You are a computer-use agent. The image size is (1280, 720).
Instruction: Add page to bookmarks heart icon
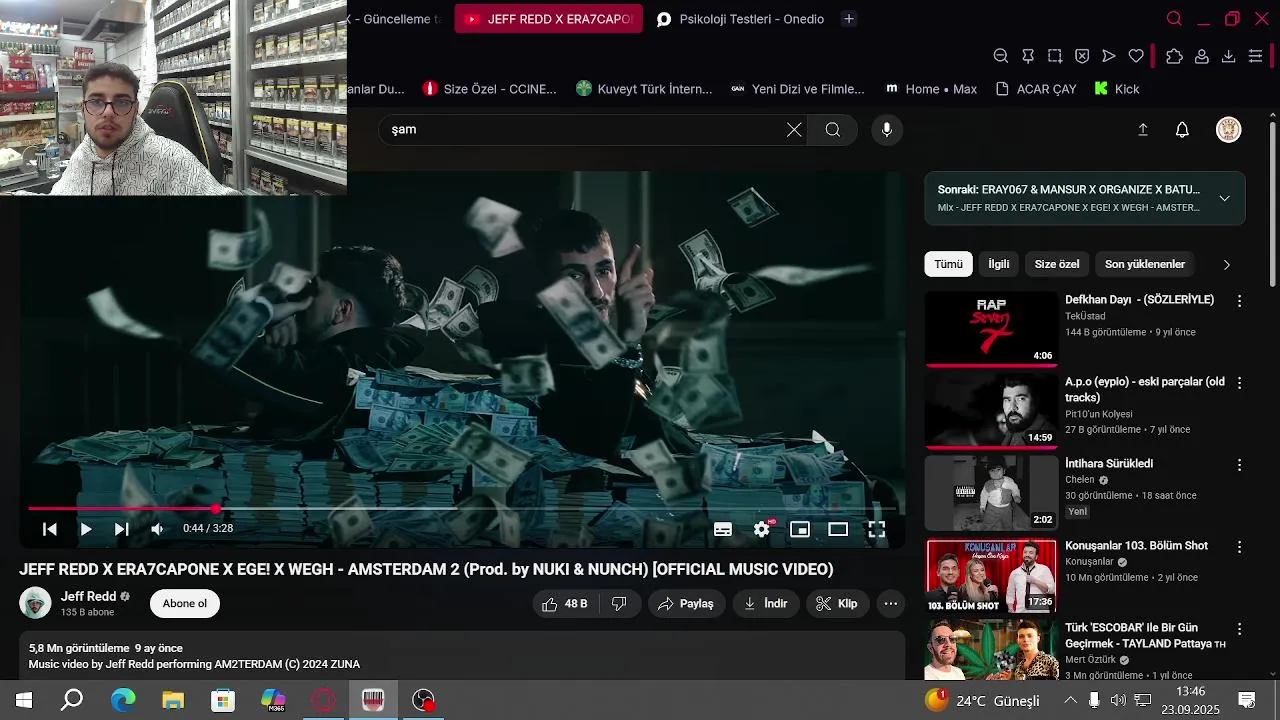1136,56
